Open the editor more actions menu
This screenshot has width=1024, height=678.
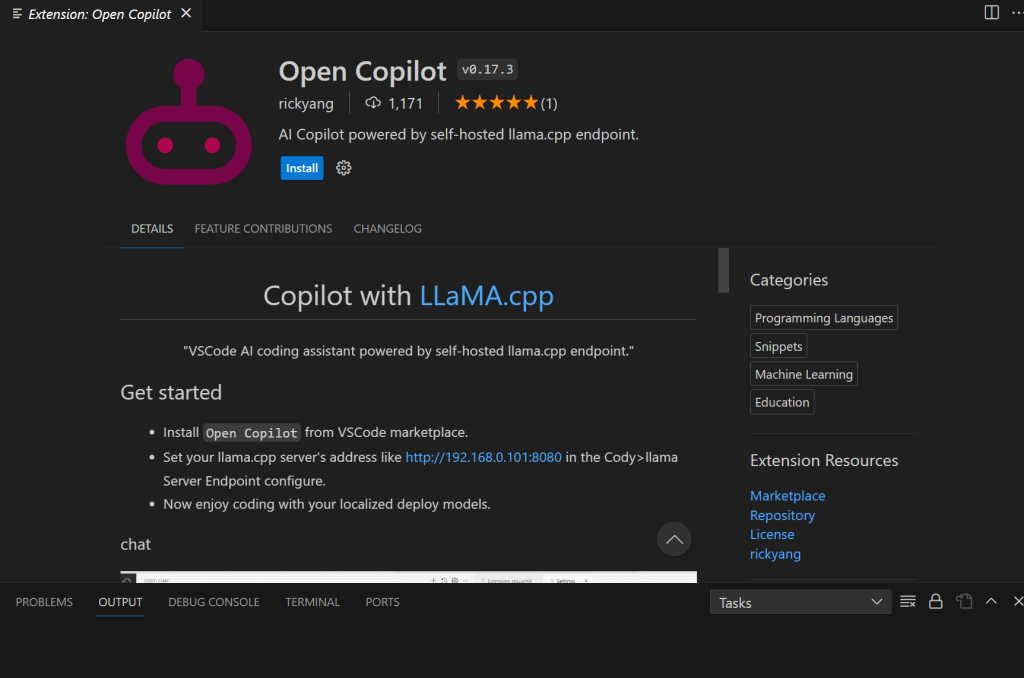(1017, 12)
